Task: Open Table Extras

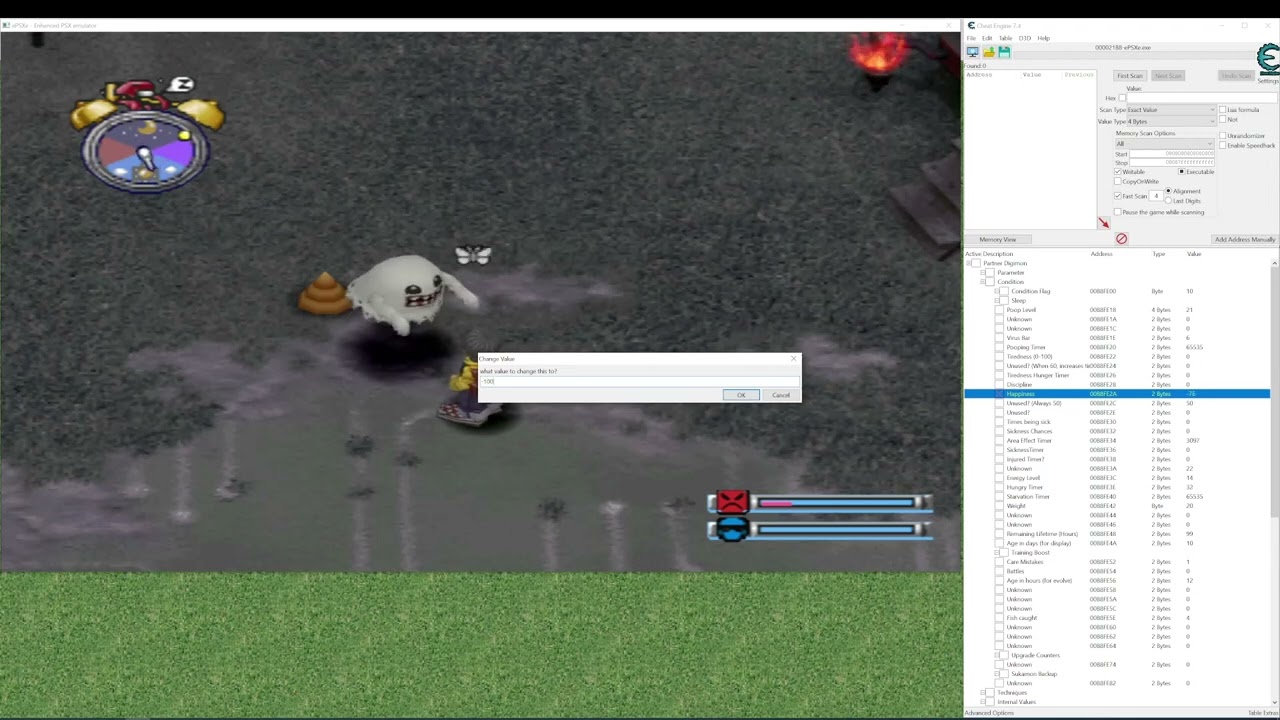Action: tap(1262, 713)
